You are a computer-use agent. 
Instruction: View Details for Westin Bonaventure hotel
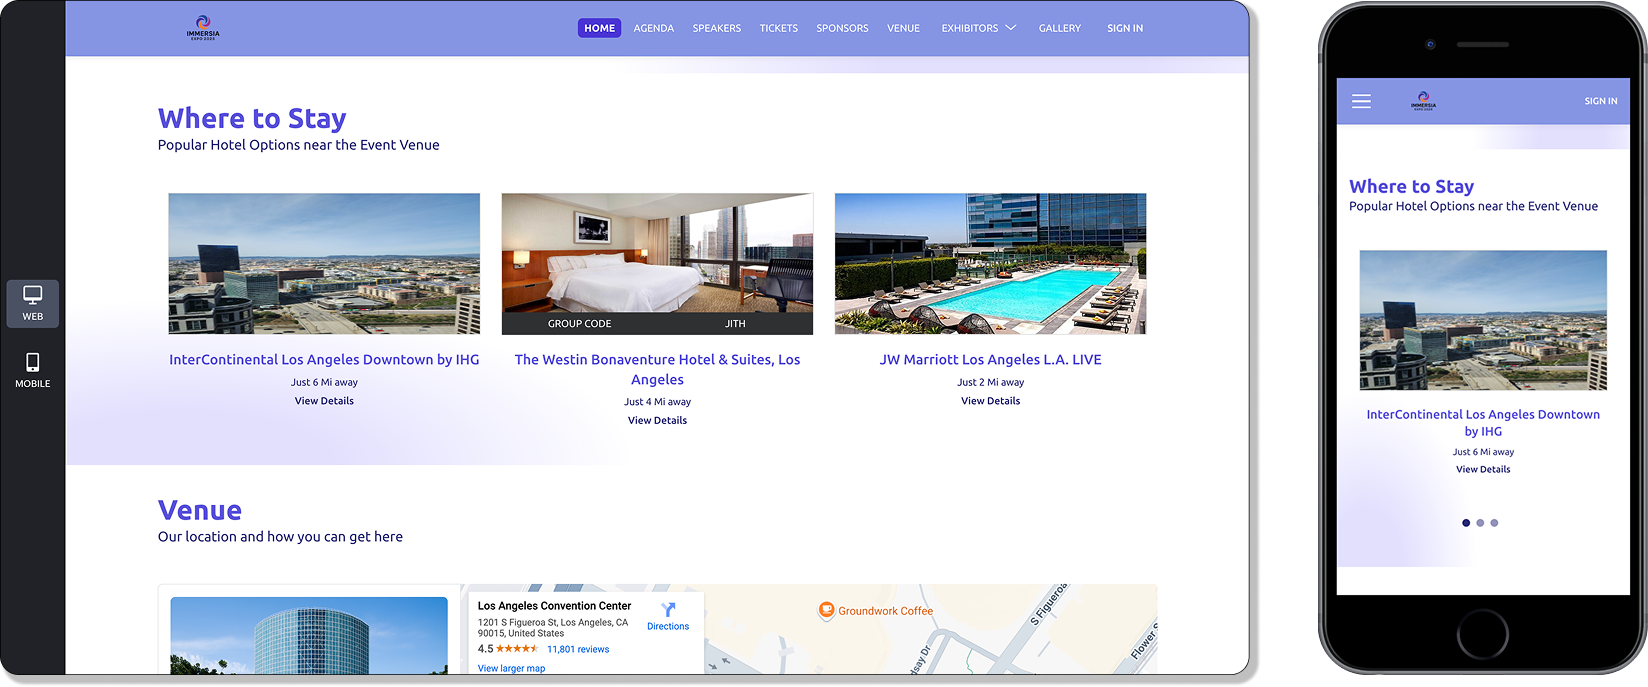(657, 421)
